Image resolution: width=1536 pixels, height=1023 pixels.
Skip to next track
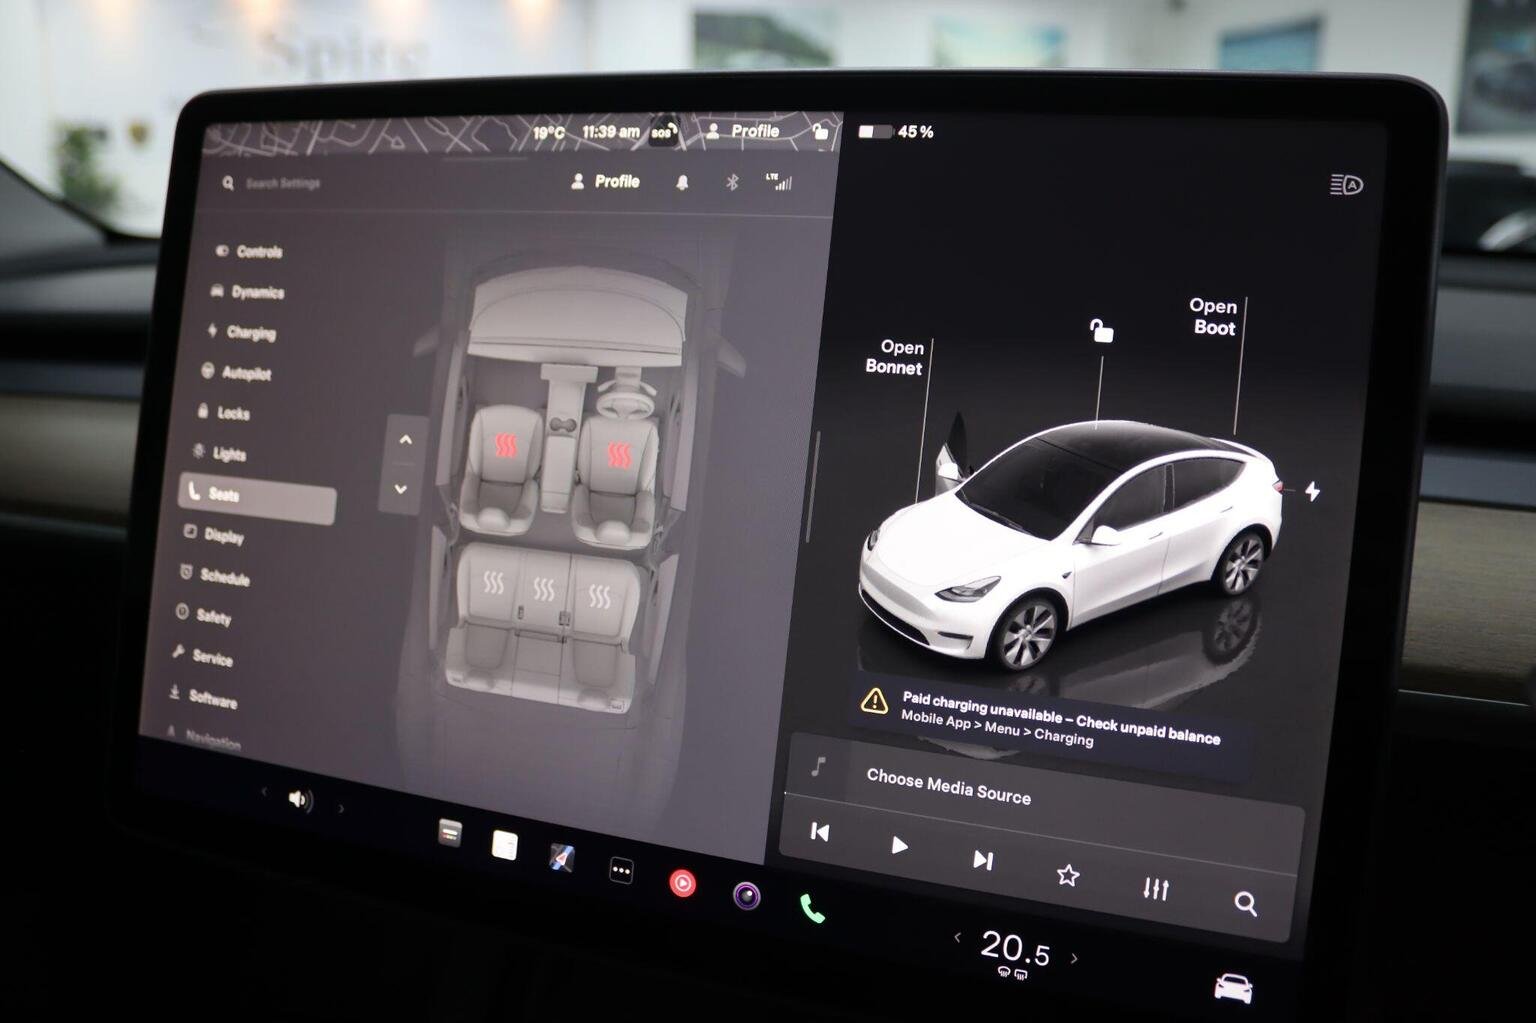[982, 860]
